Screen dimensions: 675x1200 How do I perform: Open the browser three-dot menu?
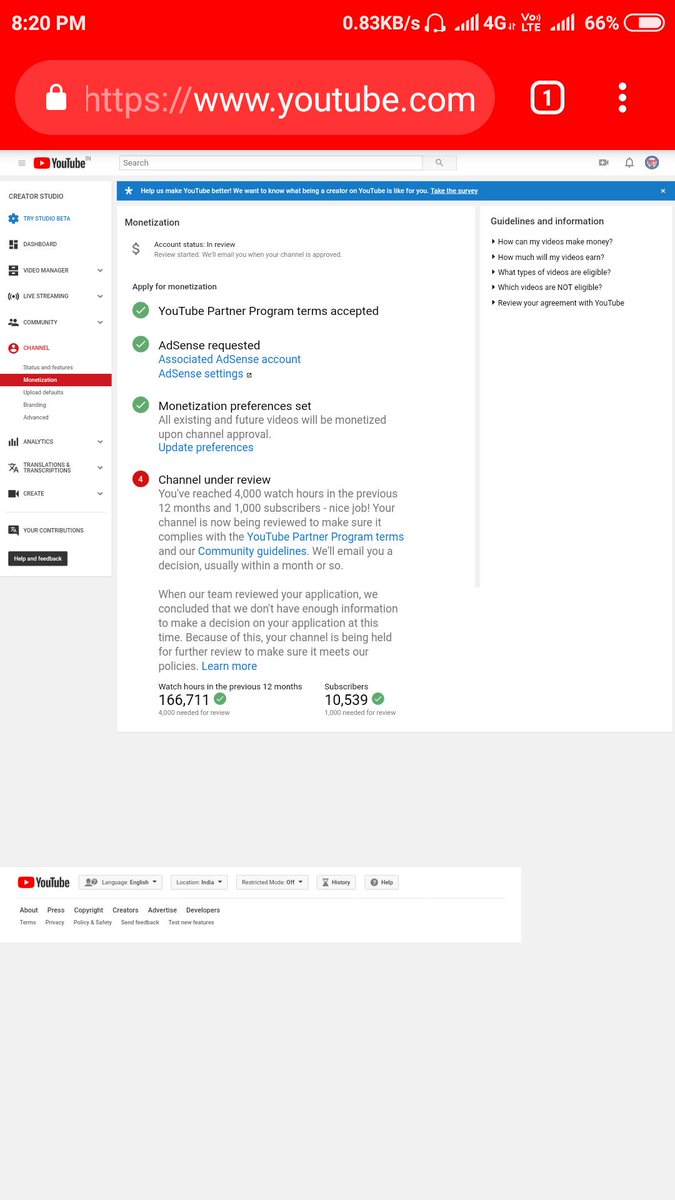click(622, 98)
